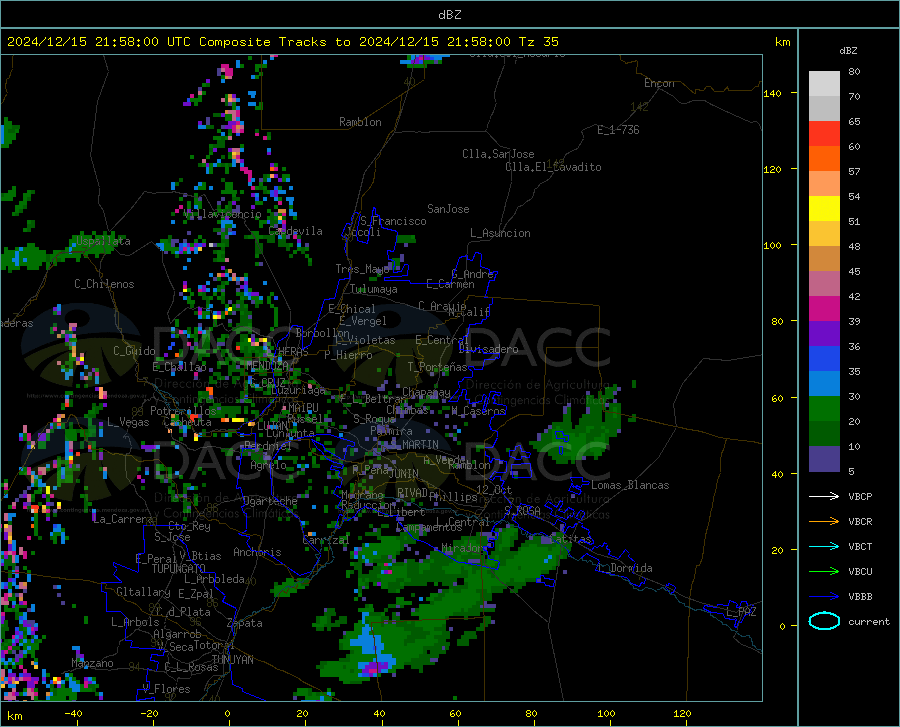This screenshot has width=900, height=727.
Task: Click the 'JUNIN' place label
Action: pyautogui.click(x=404, y=473)
